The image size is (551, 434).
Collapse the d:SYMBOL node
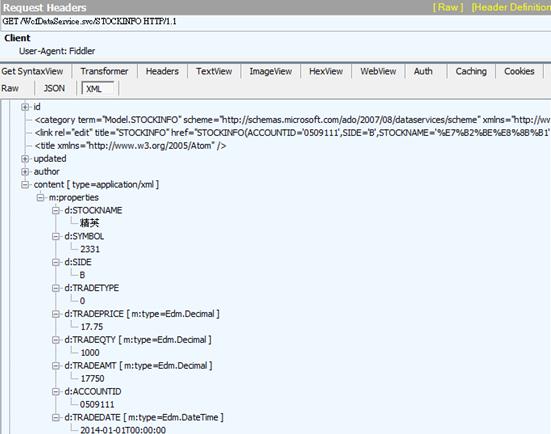[x=56, y=237]
